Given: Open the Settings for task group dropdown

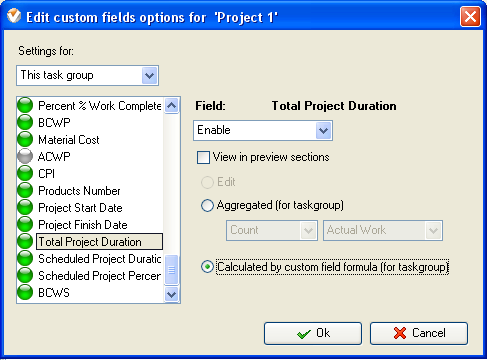Looking at the screenshot, I should point(87,75).
